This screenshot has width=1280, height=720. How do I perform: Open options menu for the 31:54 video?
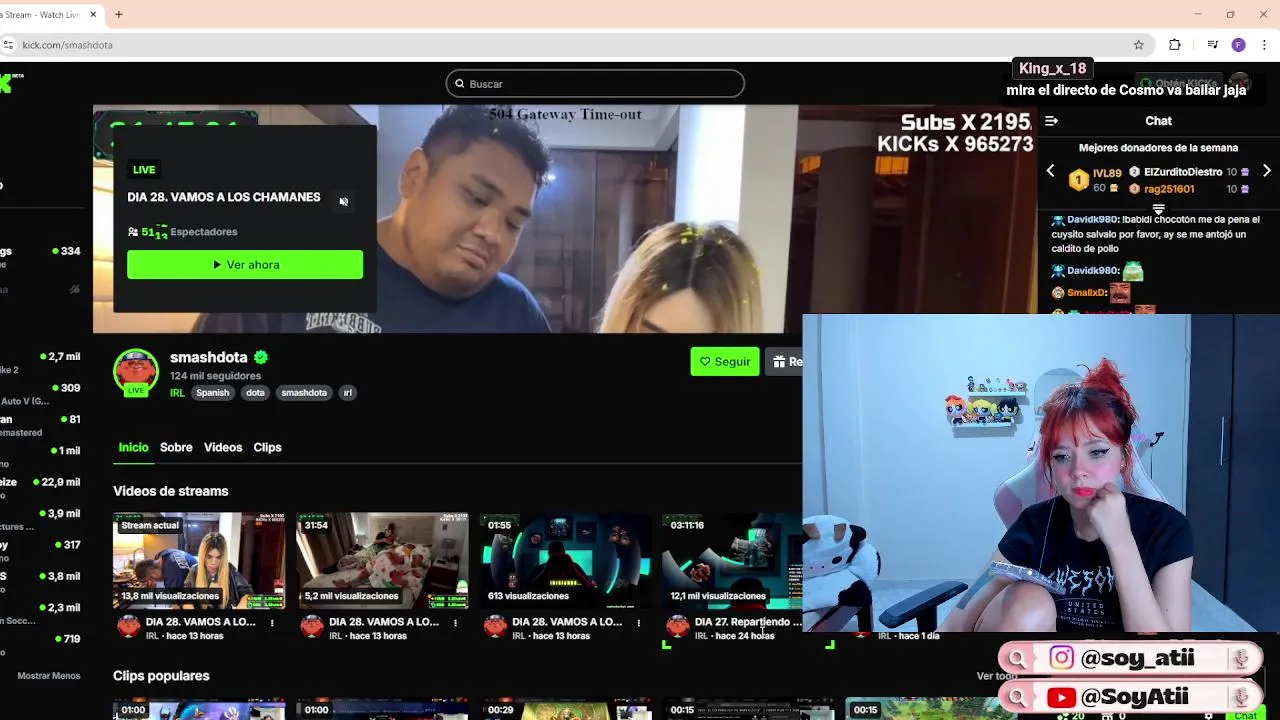click(455, 623)
